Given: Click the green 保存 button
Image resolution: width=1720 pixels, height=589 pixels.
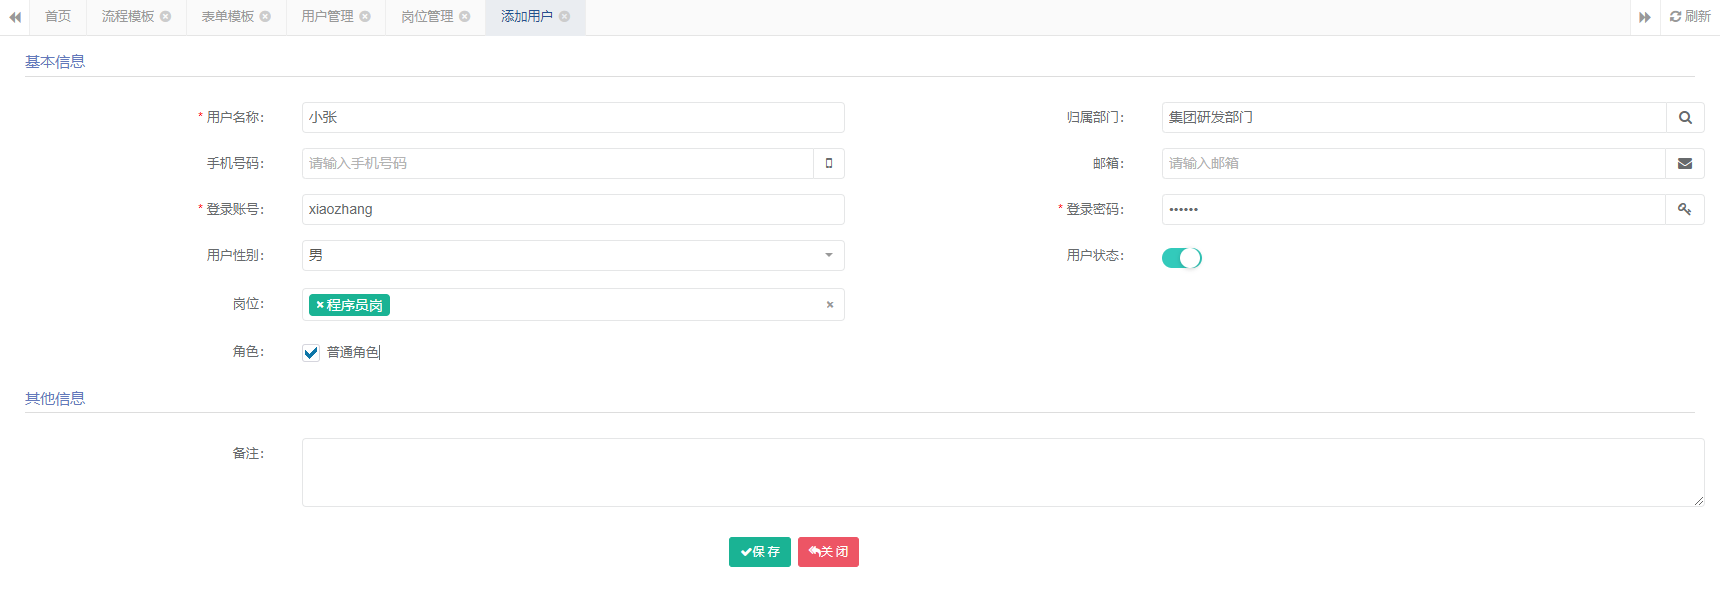Looking at the screenshot, I should [760, 552].
